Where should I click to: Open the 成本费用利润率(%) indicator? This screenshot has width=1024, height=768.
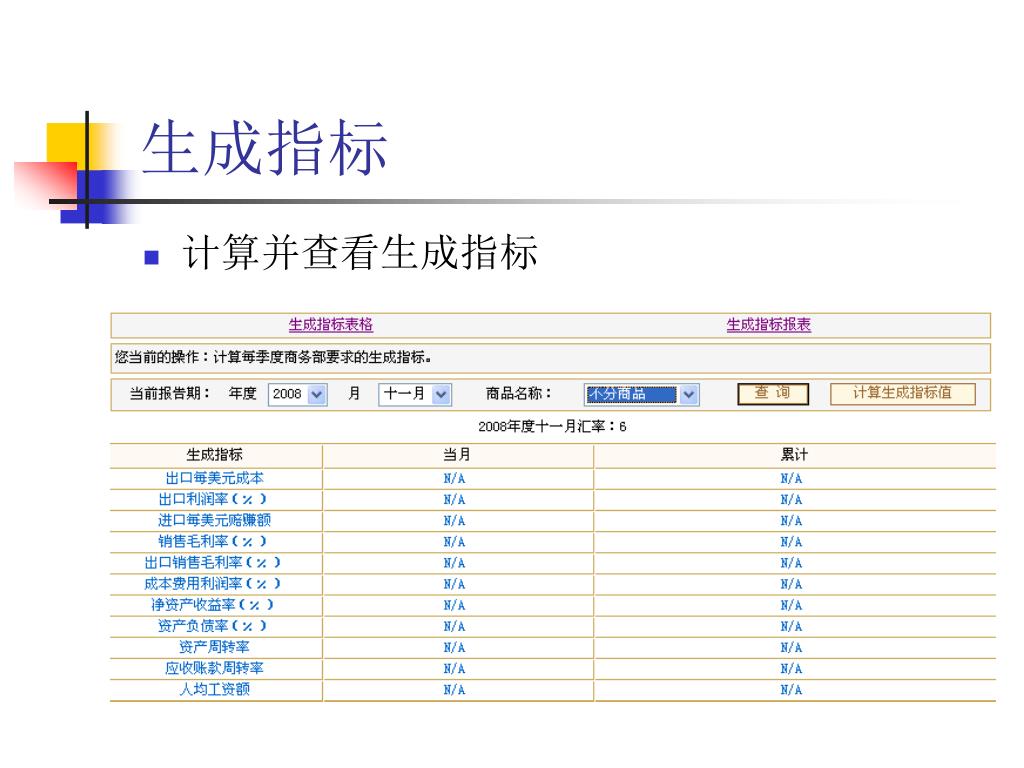tap(213, 584)
